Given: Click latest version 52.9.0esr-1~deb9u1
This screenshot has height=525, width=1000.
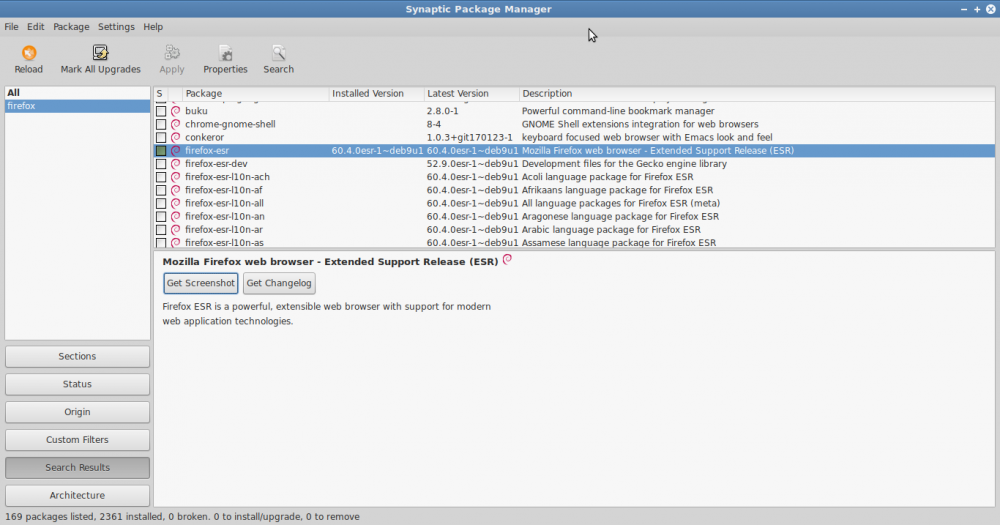Looking at the screenshot, I should click(473, 164).
